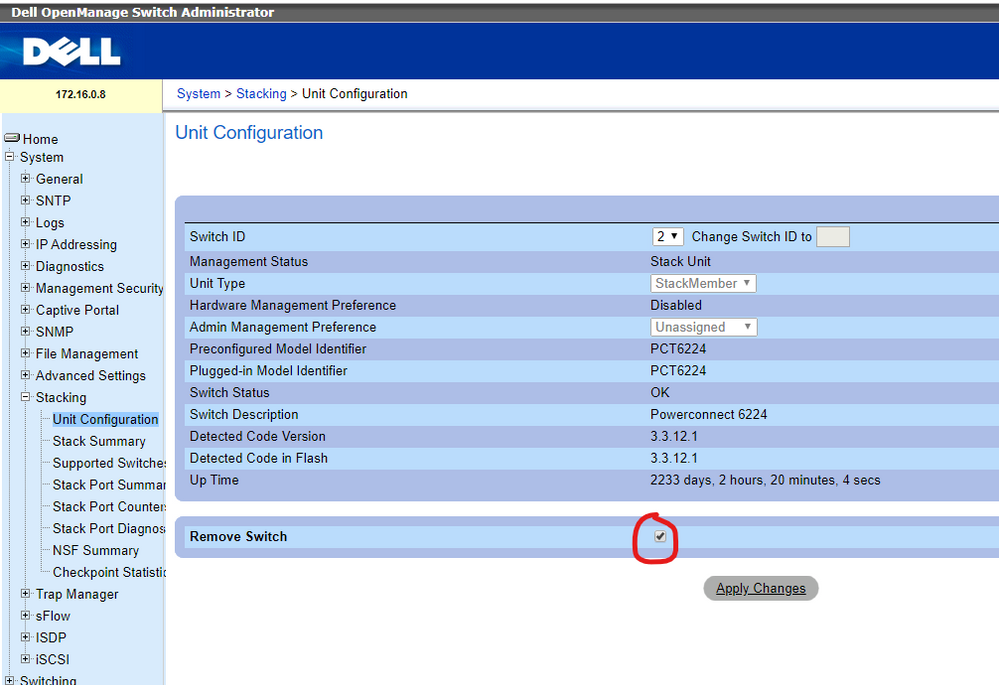Expand the File Management node
Viewport: 999px width, 685px height.
click(25, 353)
